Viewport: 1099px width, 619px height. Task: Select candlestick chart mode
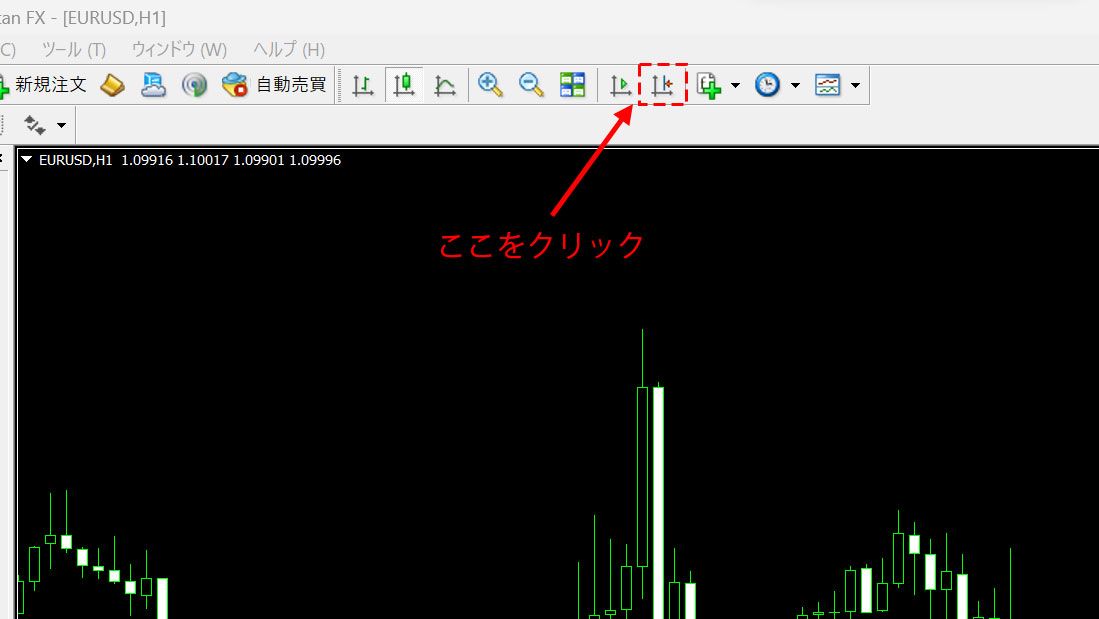click(404, 85)
